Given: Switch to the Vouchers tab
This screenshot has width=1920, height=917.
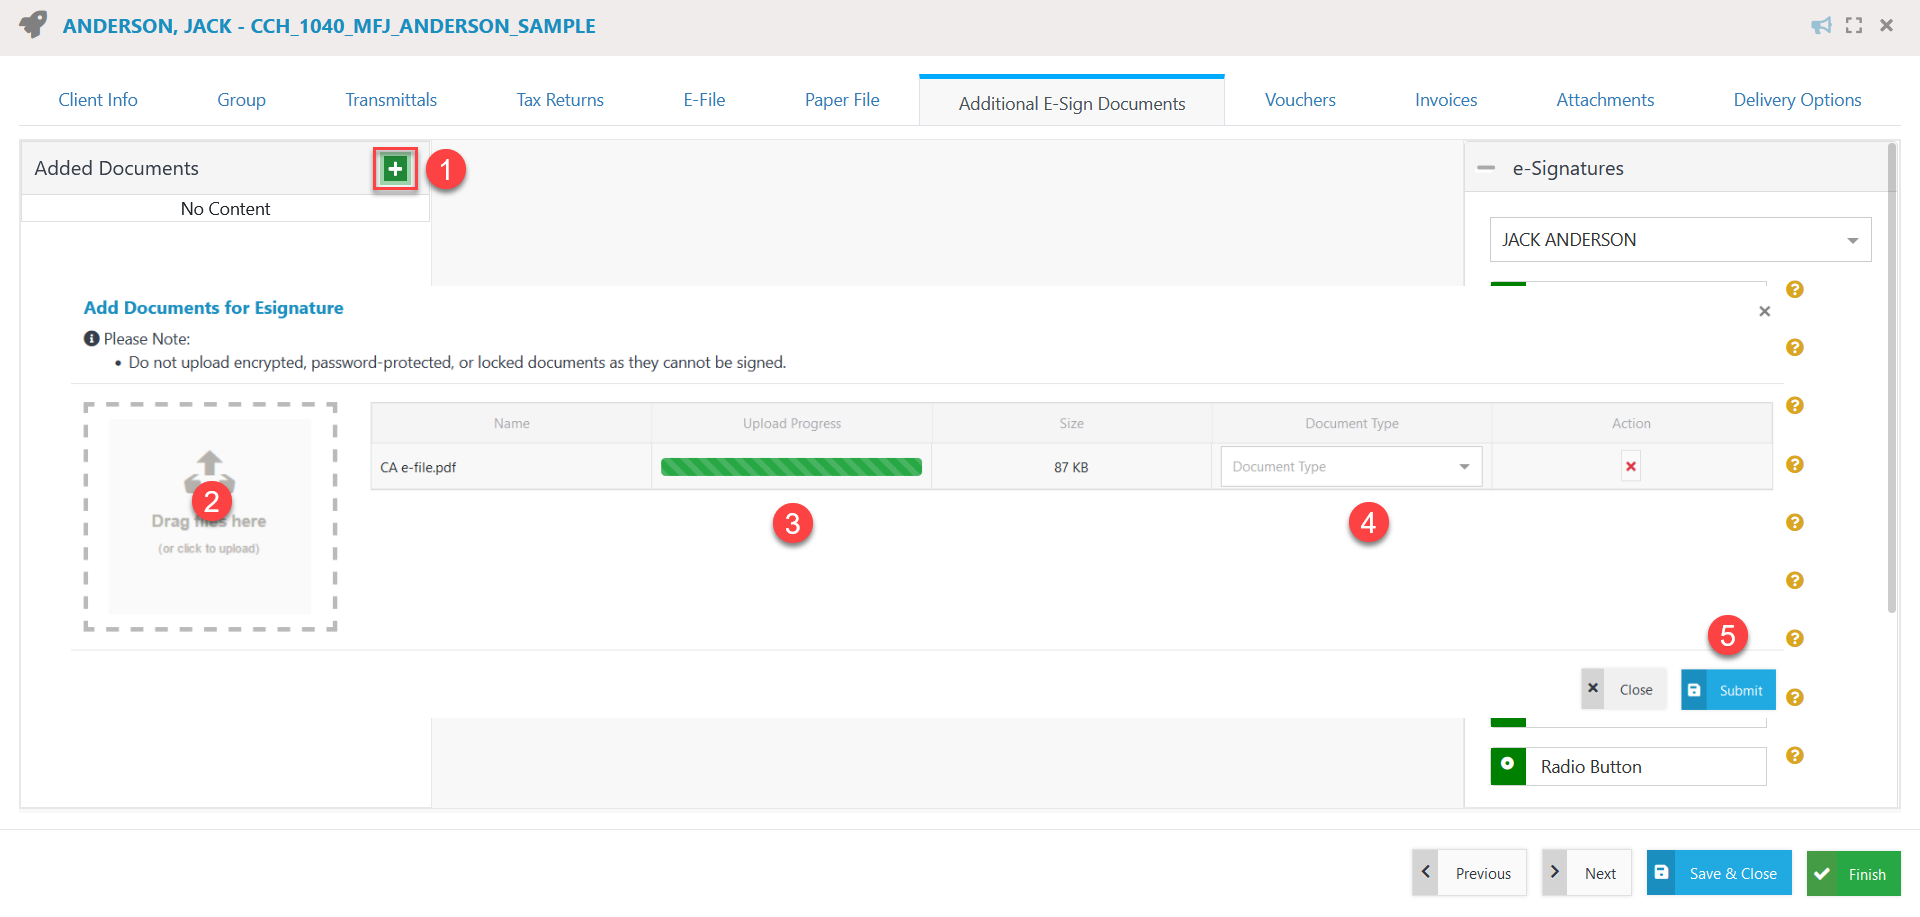Looking at the screenshot, I should pyautogui.click(x=1299, y=99).
